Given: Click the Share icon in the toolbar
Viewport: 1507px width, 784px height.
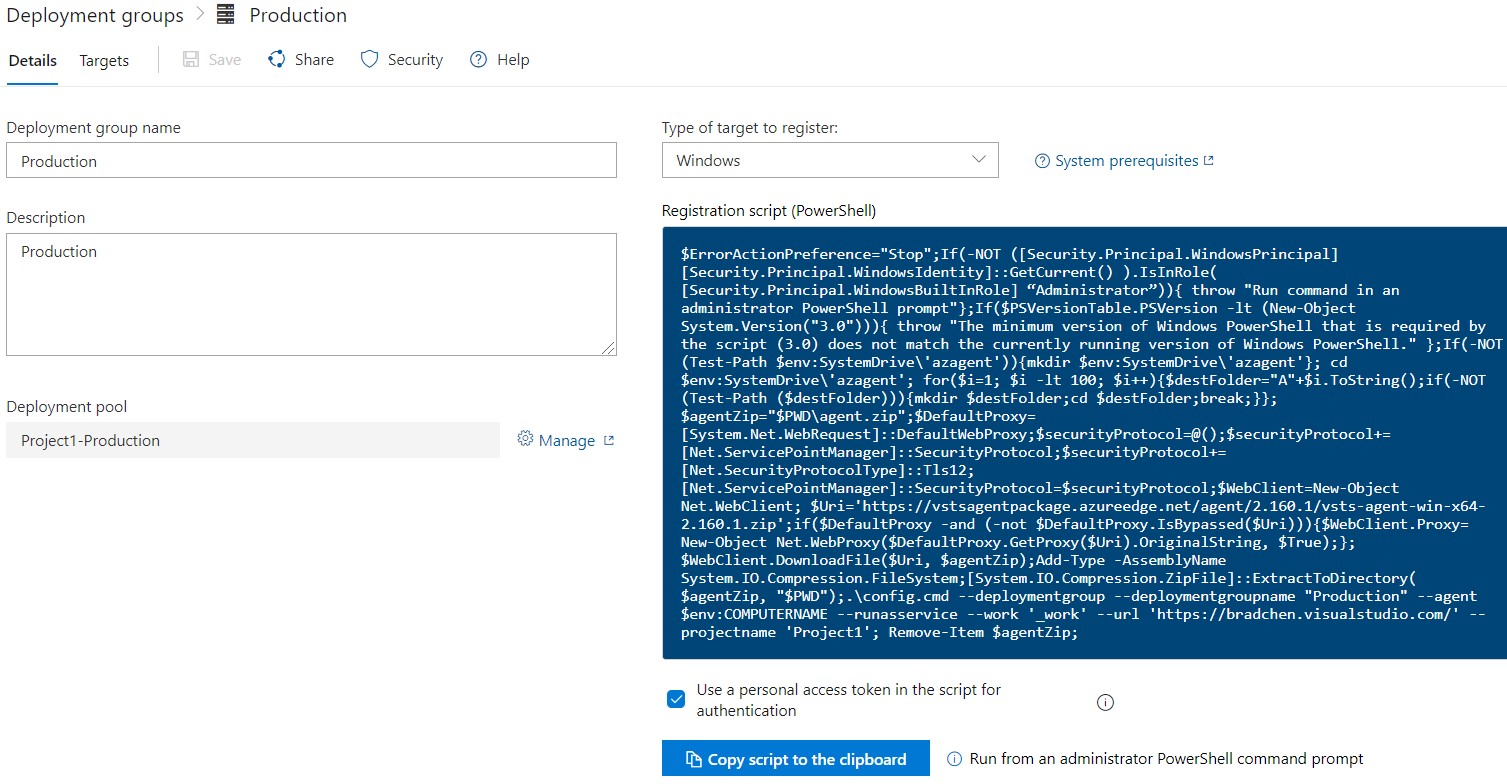Looking at the screenshot, I should [x=275, y=59].
